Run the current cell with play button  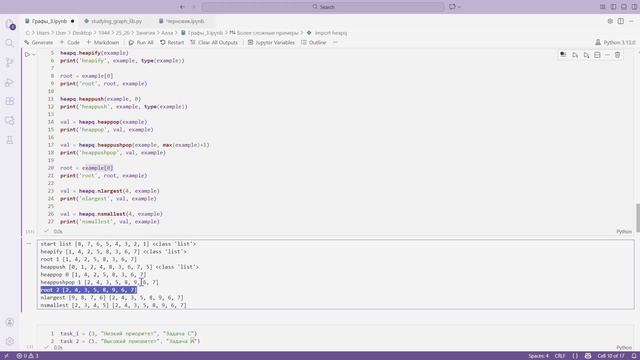pos(27,54)
